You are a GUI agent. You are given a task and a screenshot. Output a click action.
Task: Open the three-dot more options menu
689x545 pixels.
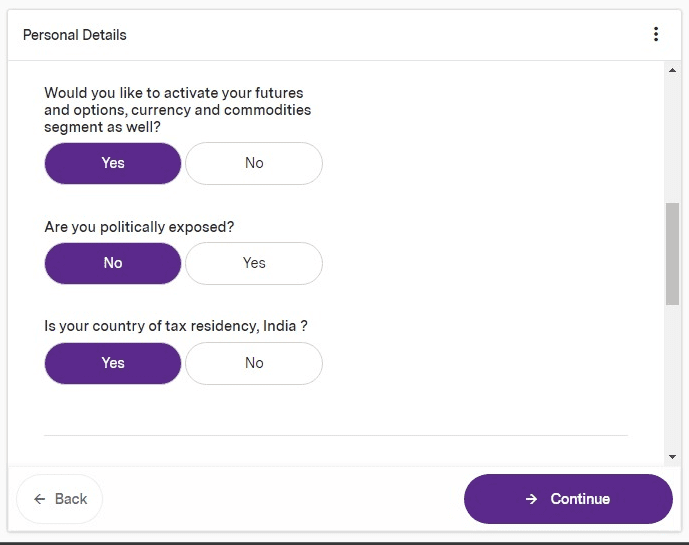click(x=656, y=35)
